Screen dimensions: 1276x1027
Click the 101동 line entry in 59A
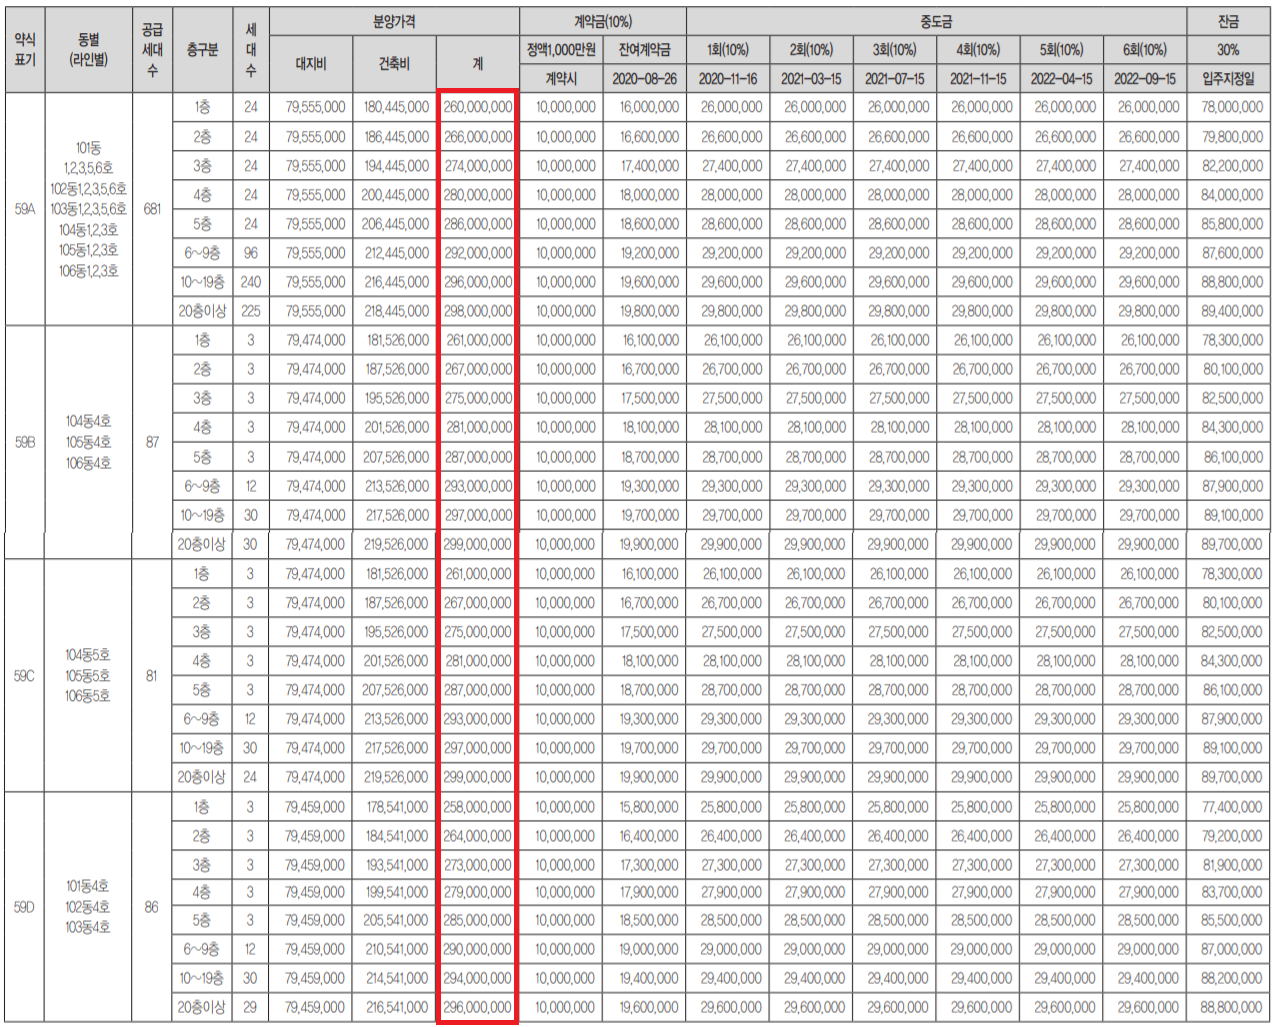click(x=88, y=148)
